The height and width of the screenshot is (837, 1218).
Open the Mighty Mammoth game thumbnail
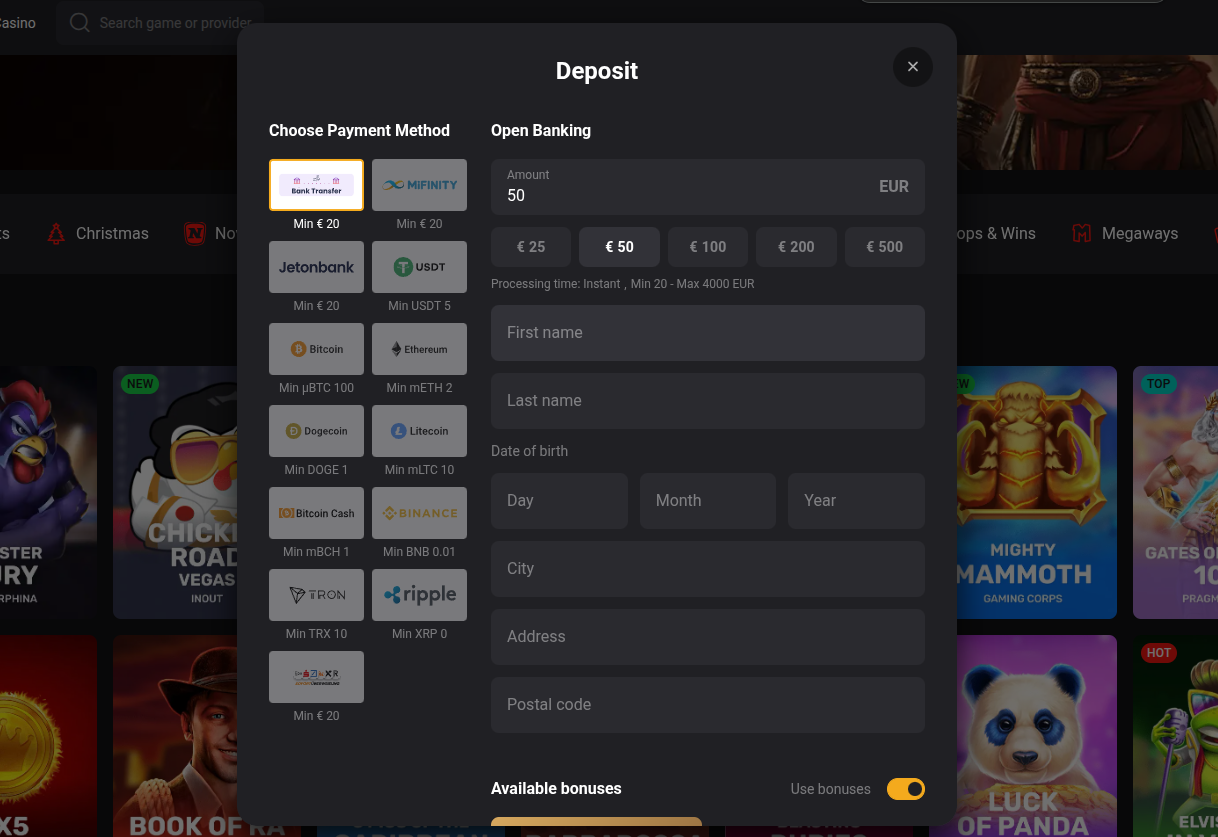coord(1036,490)
